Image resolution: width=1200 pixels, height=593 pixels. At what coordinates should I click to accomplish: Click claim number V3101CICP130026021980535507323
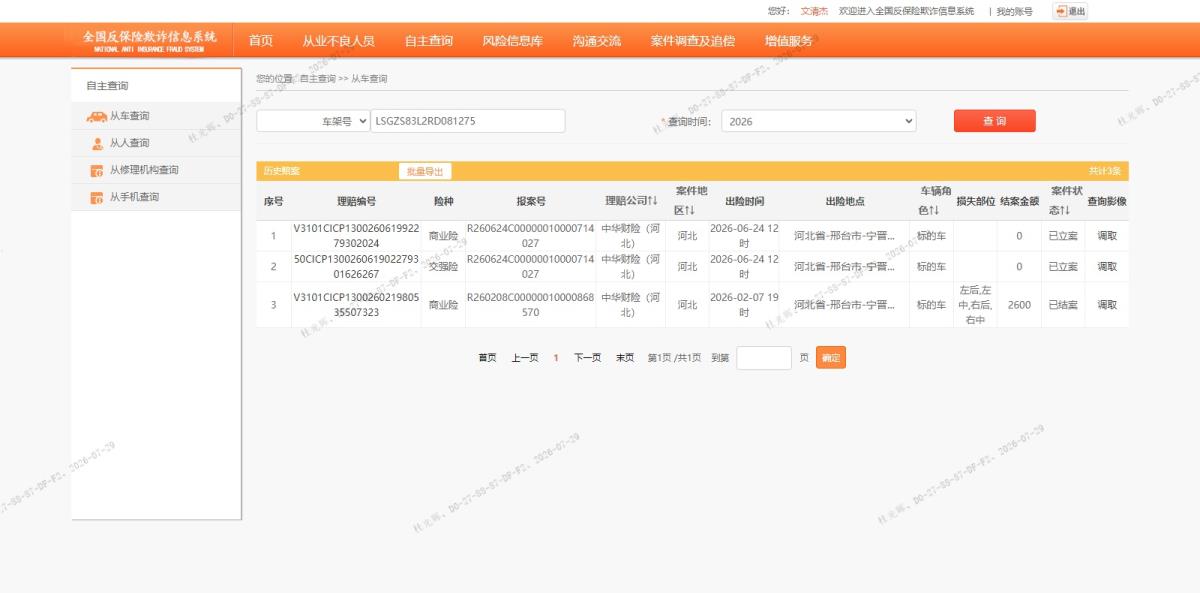356,305
